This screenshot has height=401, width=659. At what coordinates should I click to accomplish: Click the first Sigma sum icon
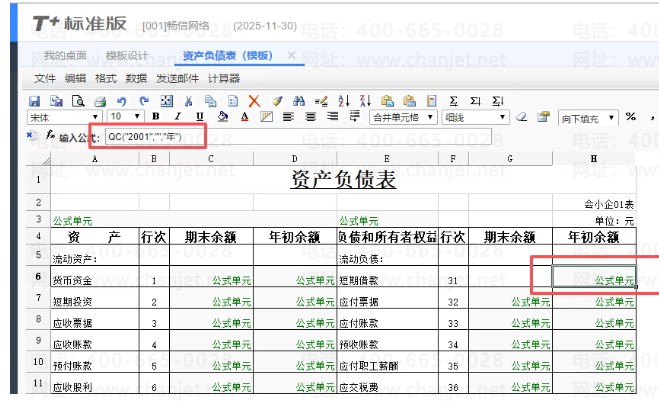453,101
